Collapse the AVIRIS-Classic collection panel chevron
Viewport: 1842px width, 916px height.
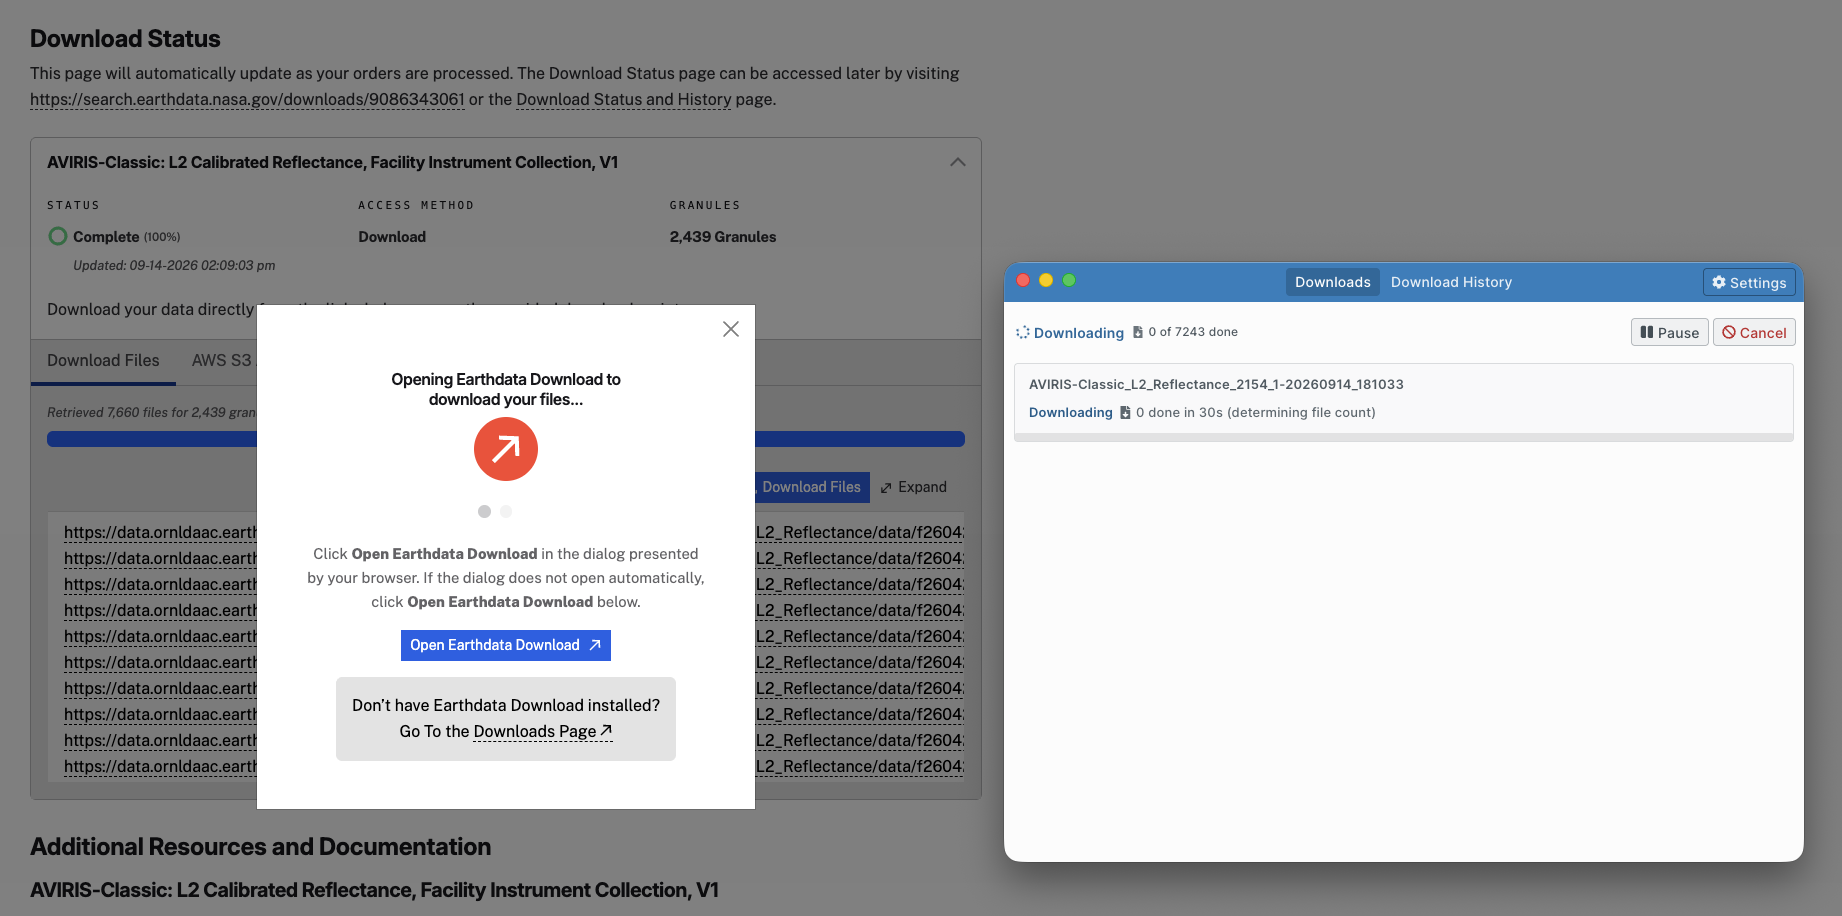[958, 162]
